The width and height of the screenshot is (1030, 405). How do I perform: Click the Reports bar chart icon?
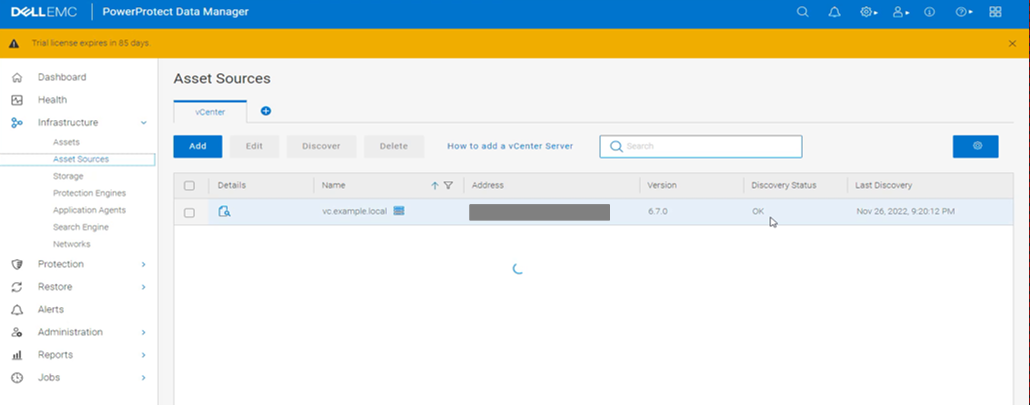[18, 355]
